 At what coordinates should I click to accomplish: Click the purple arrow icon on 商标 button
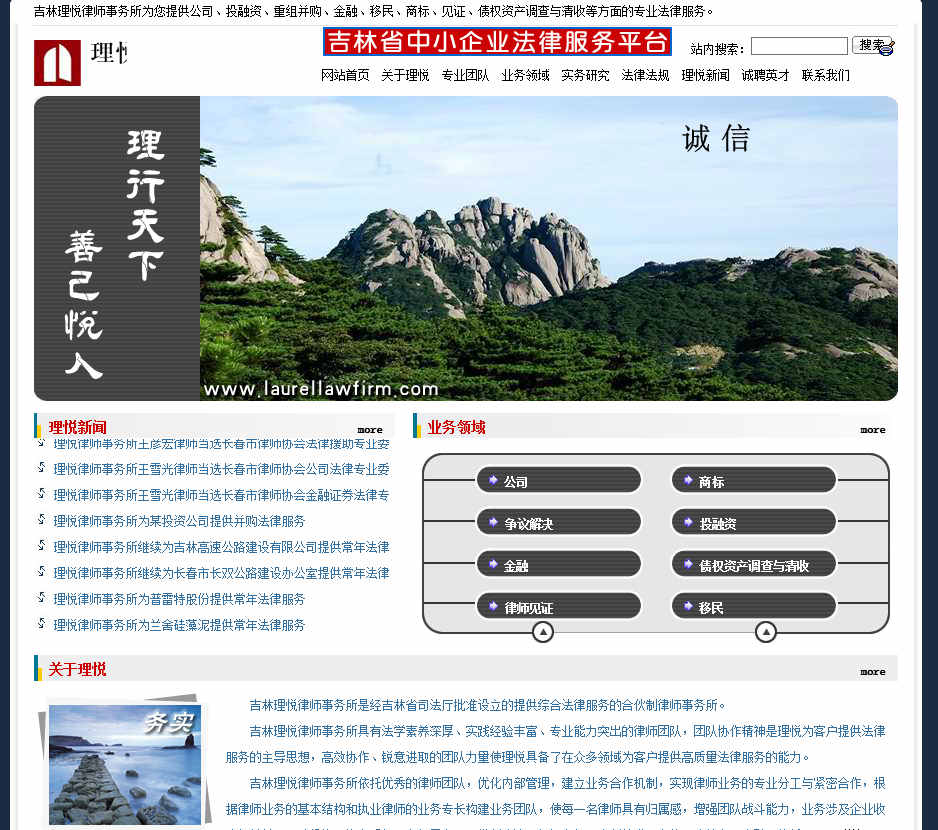(x=686, y=479)
